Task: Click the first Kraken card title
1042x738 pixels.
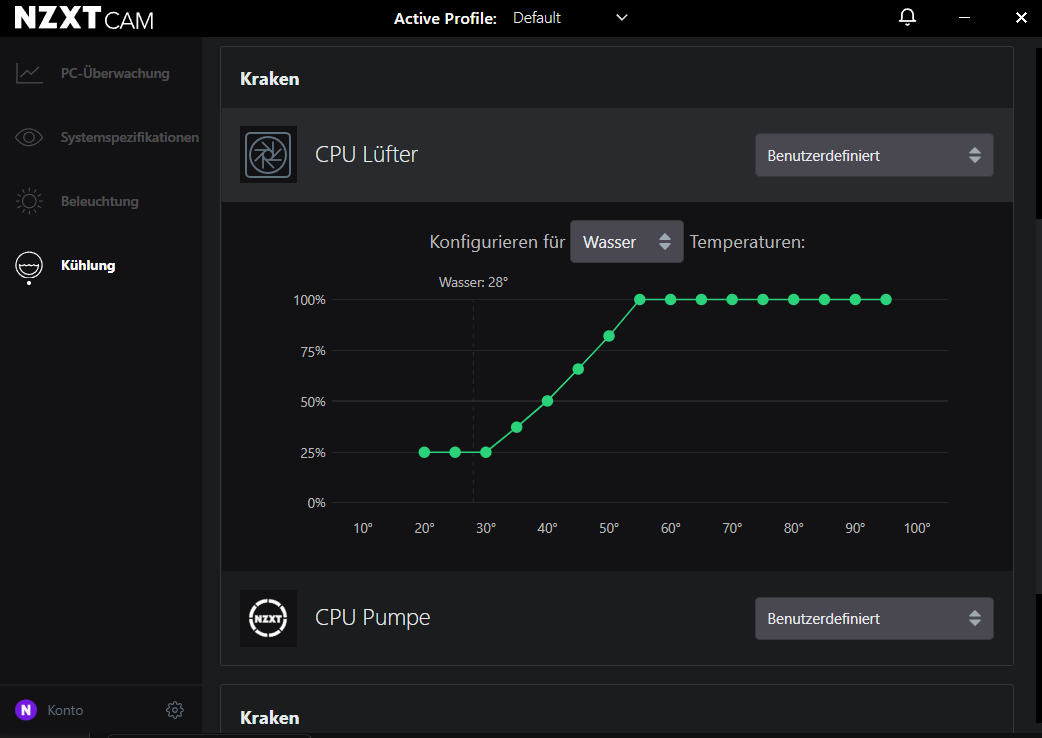Action: tap(270, 79)
